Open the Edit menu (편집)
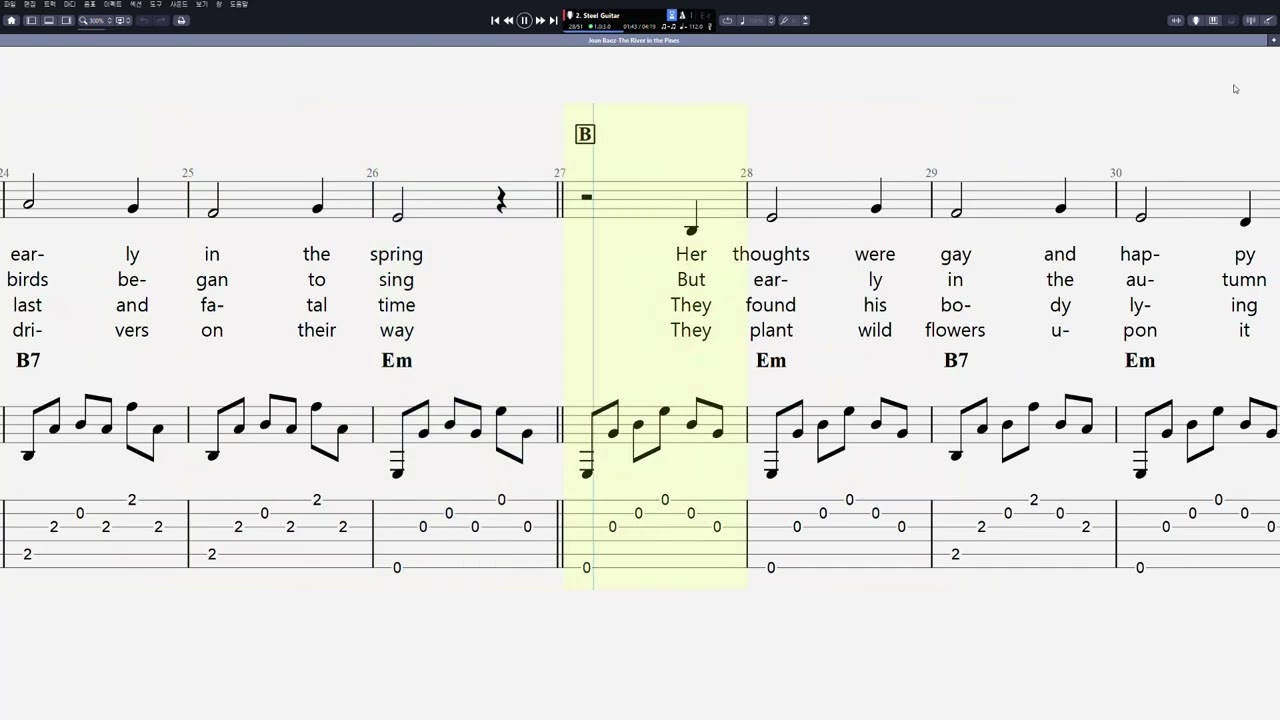This screenshot has height=720, width=1280. point(30,4)
